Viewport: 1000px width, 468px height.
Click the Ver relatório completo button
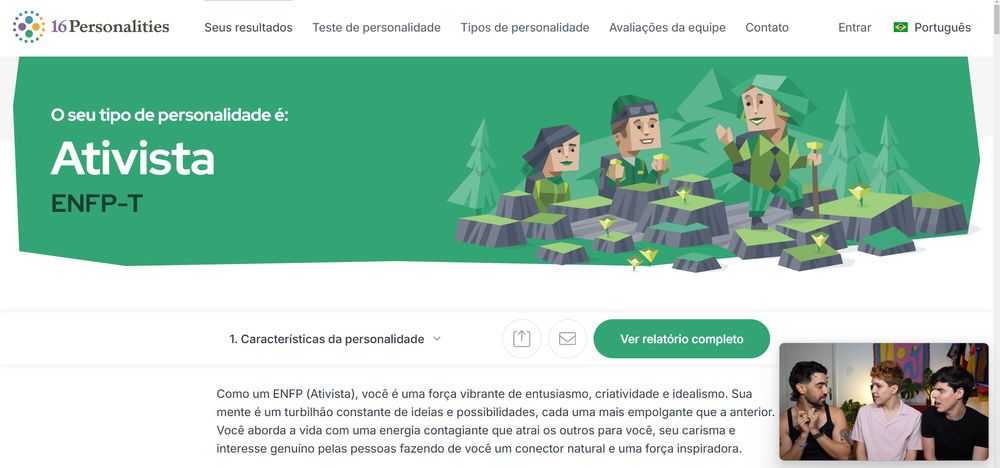point(682,339)
